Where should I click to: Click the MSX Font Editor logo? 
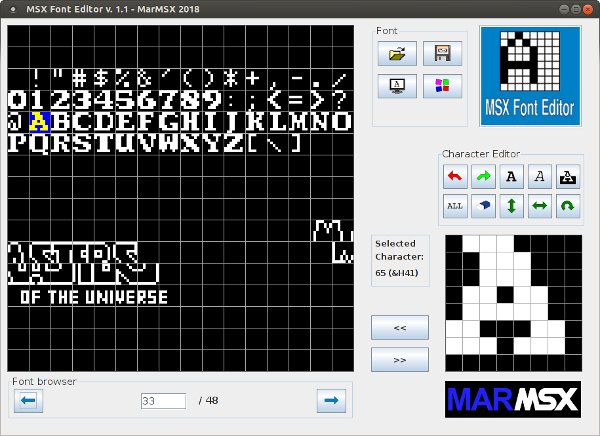[x=530, y=76]
